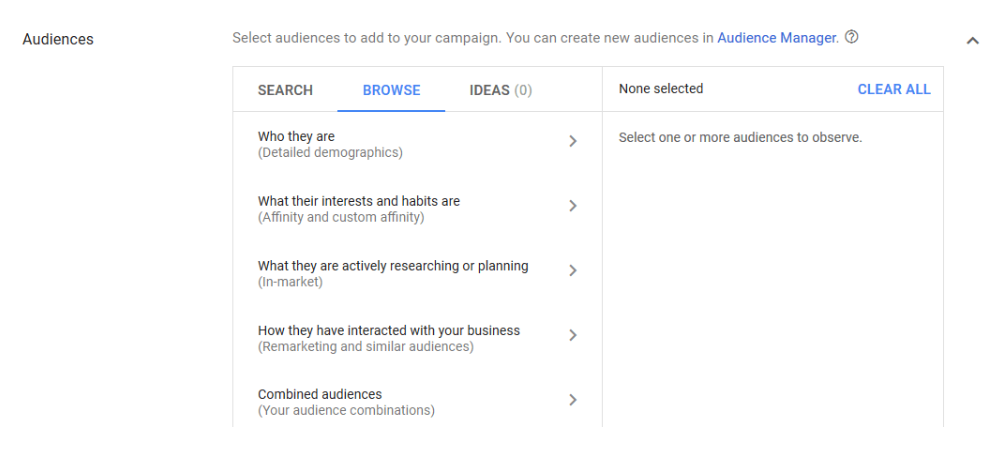Switch to the SEARCH tab

point(285,90)
